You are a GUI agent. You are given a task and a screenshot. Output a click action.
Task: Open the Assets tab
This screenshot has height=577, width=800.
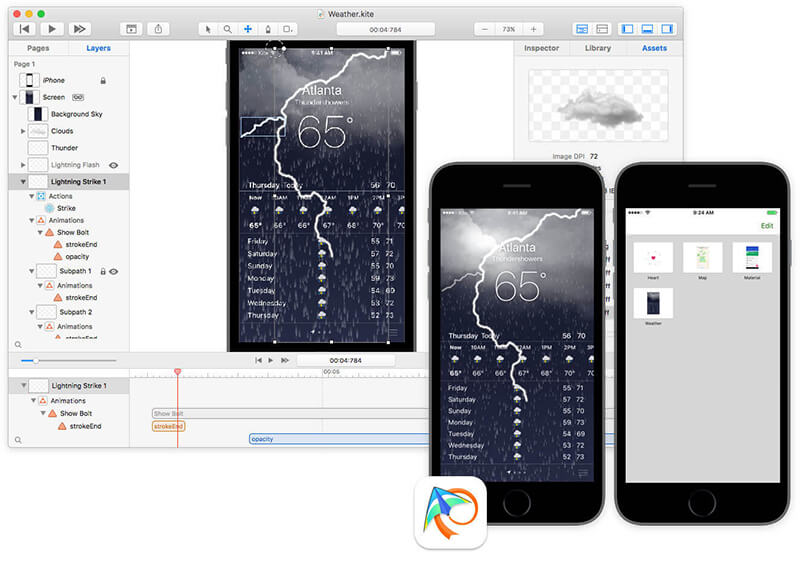coord(654,48)
